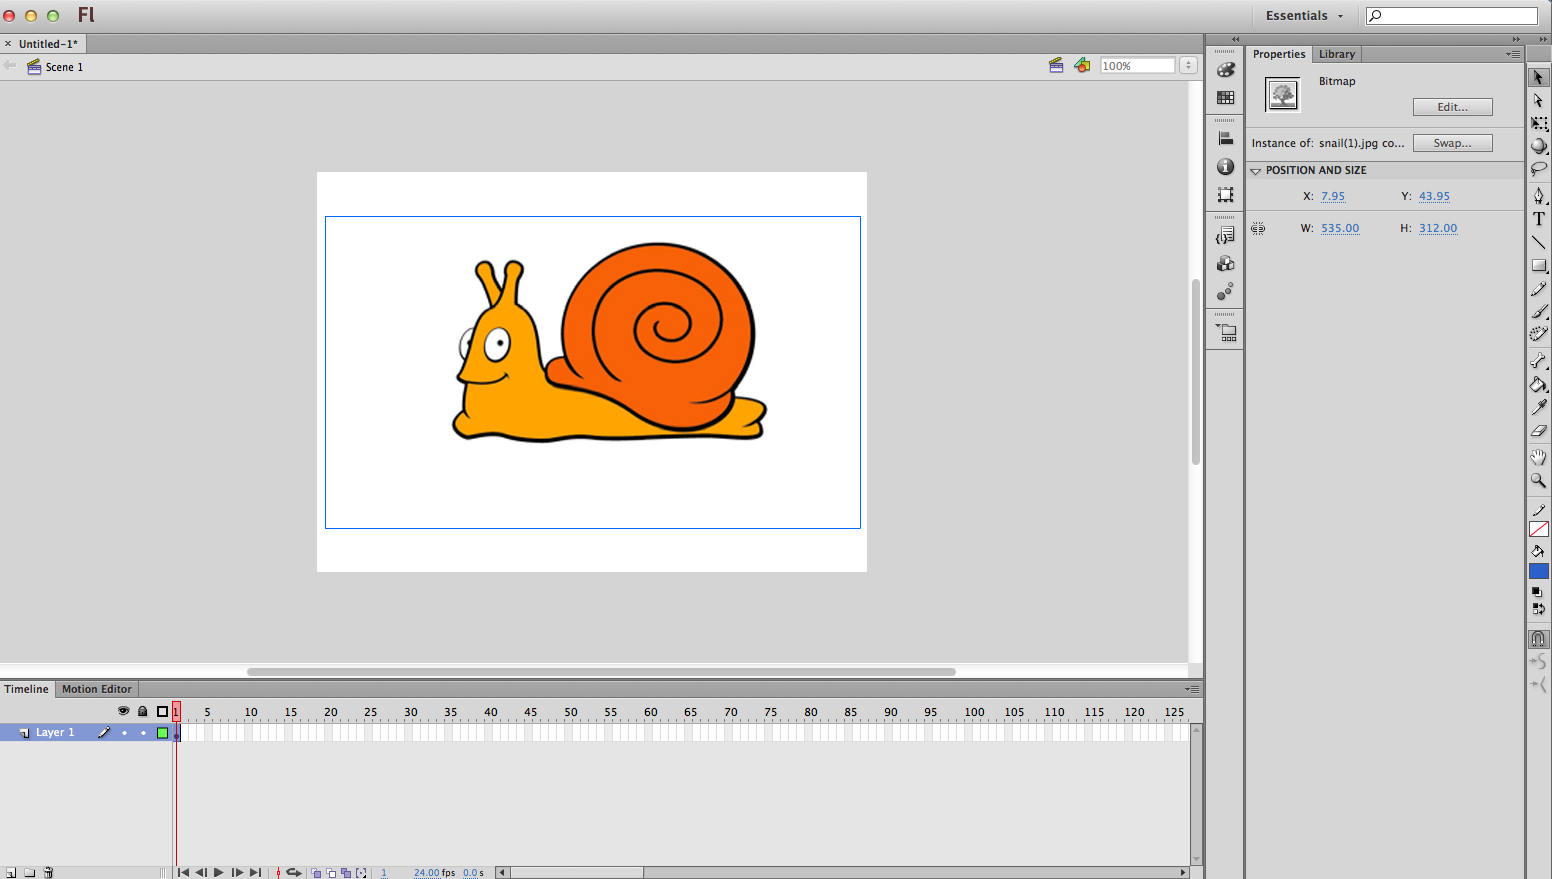Select the Zoom tool
The height and width of the screenshot is (879, 1552).
pos(1539,481)
